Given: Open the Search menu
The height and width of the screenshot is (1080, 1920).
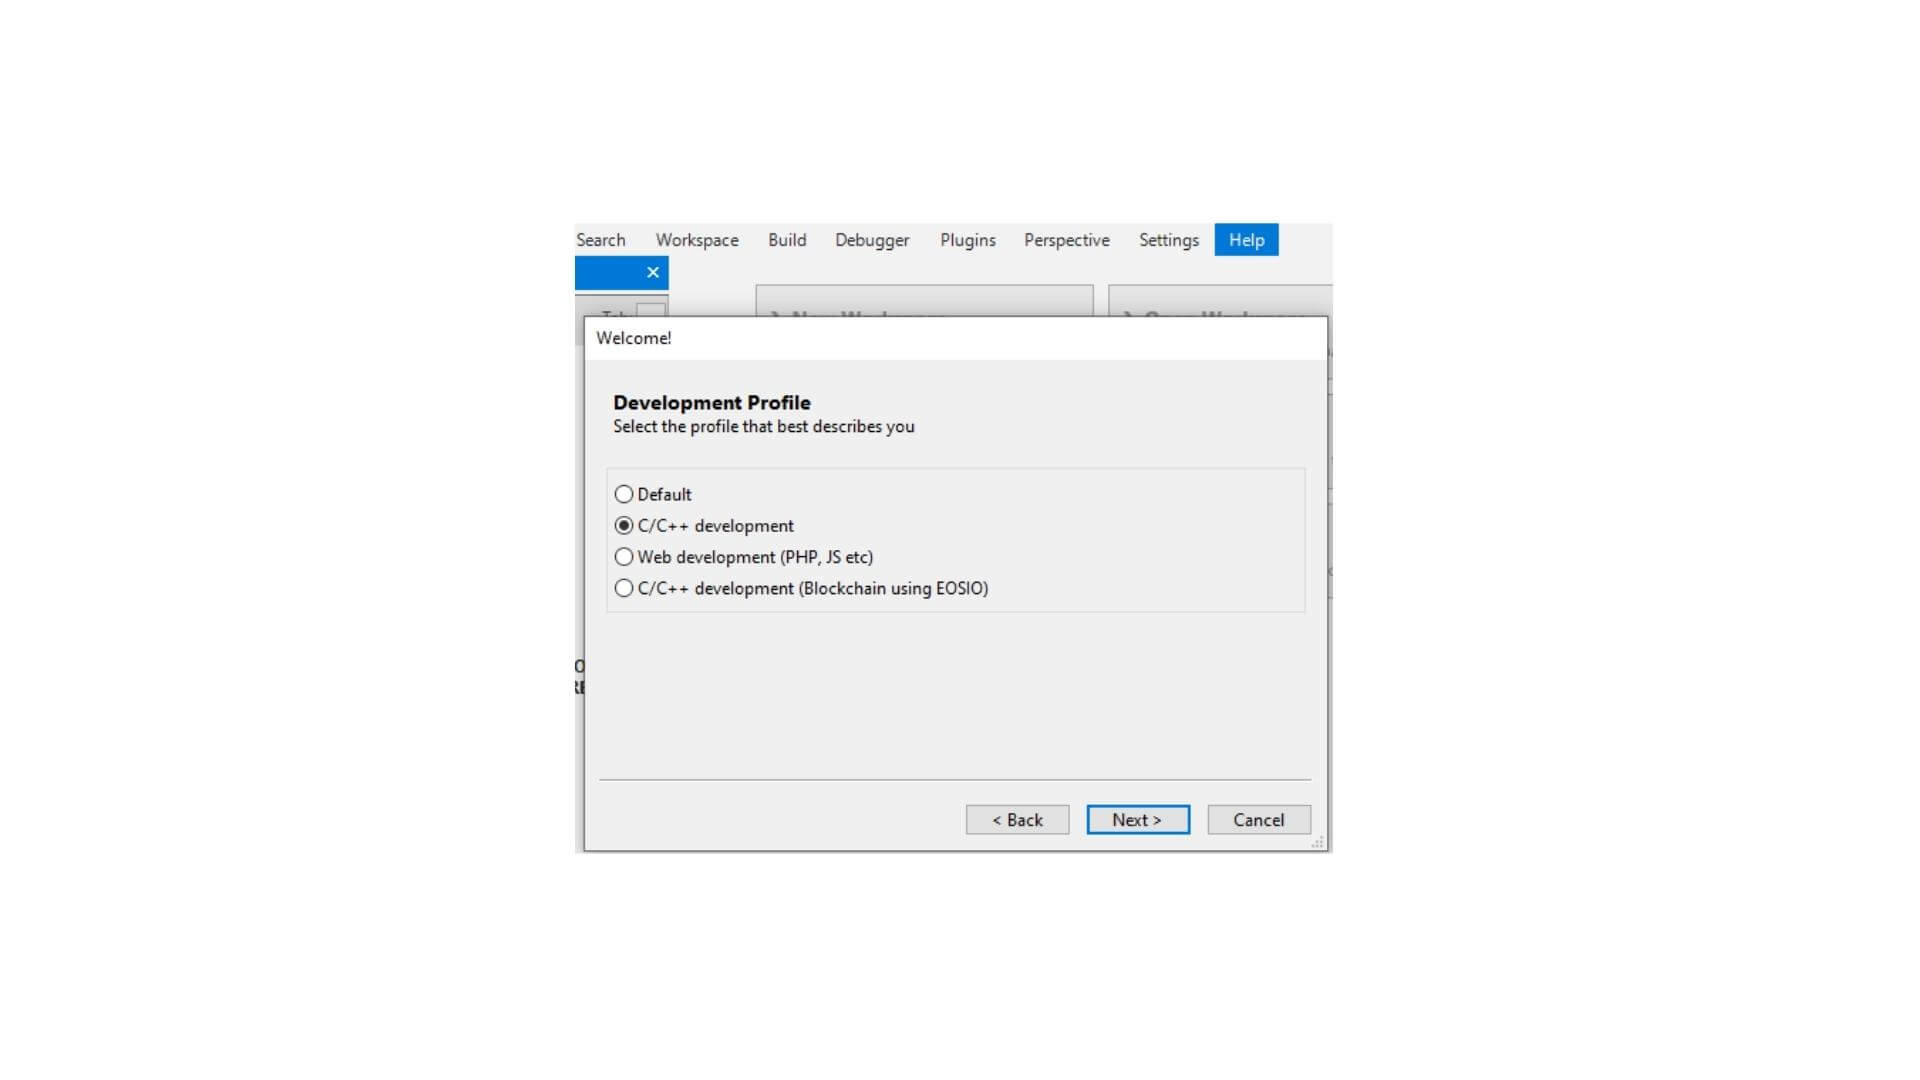Looking at the screenshot, I should tap(599, 239).
